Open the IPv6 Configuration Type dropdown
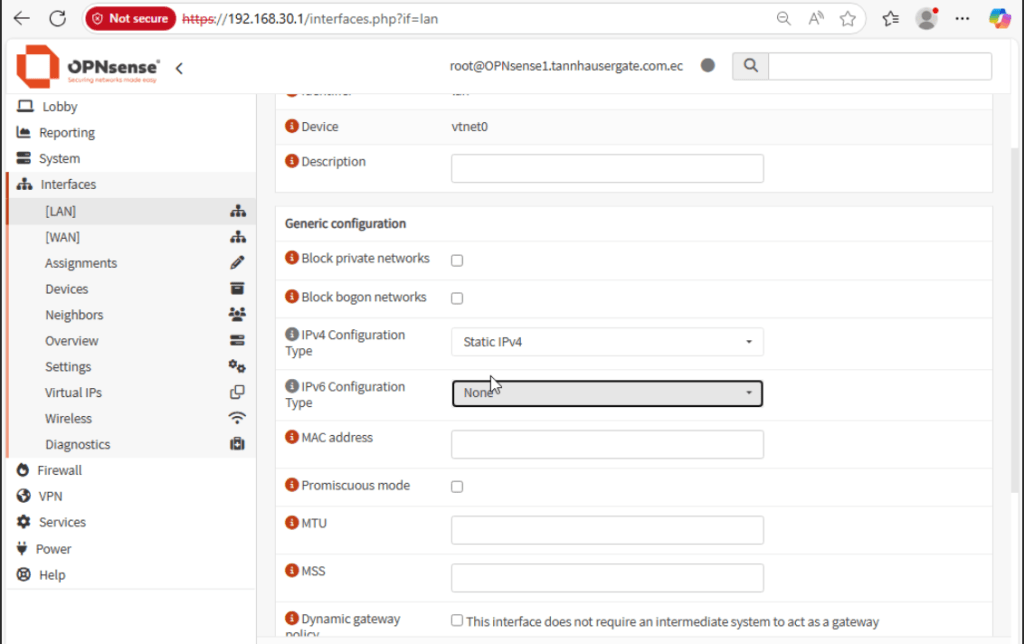The width and height of the screenshot is (1024, 644). tap(607, 393)
